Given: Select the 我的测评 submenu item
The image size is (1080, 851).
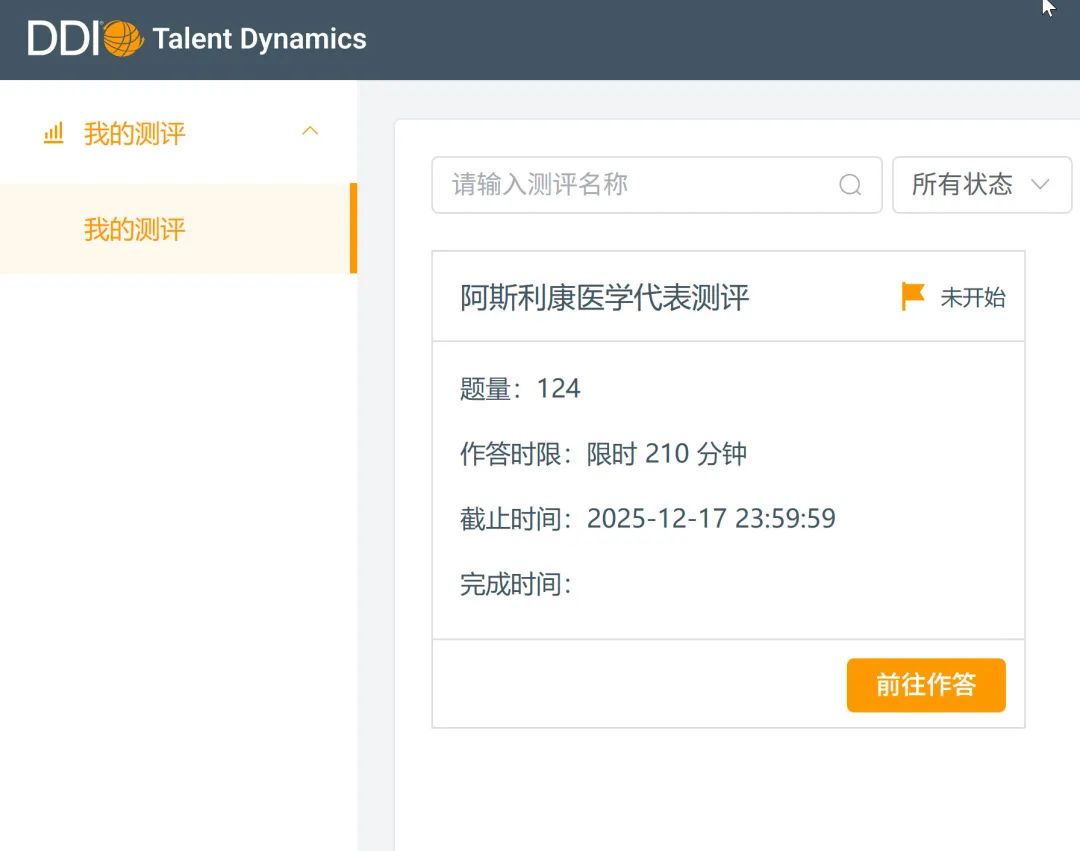Looking at the screenshot, I should 178,229.
